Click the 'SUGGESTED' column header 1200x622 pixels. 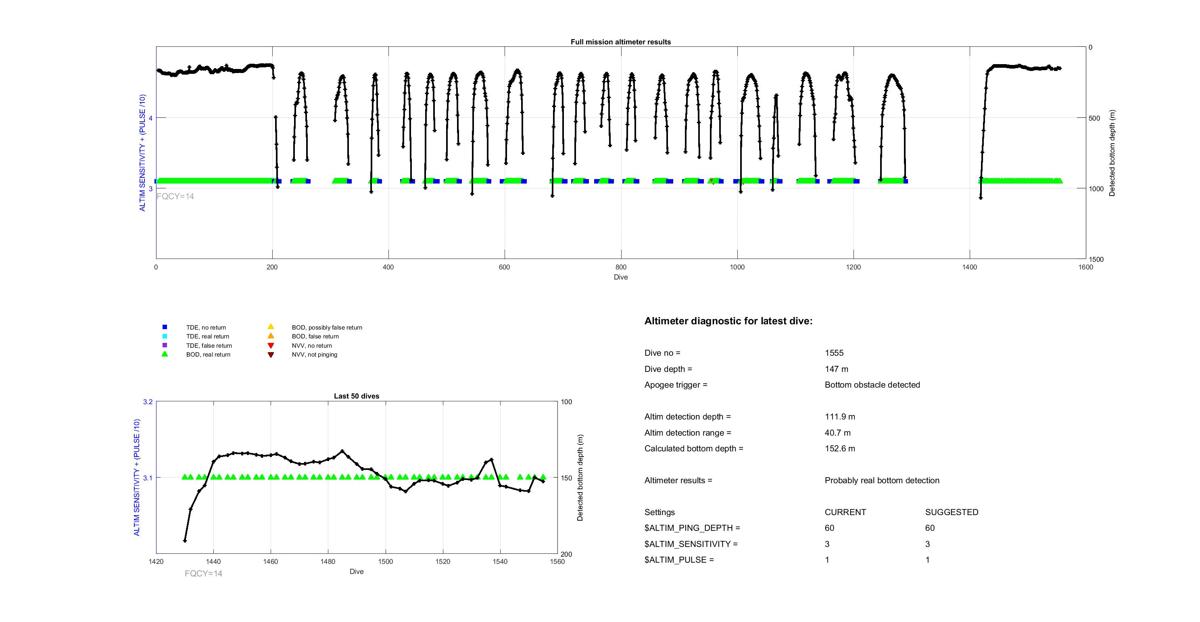tap(952, 512)
